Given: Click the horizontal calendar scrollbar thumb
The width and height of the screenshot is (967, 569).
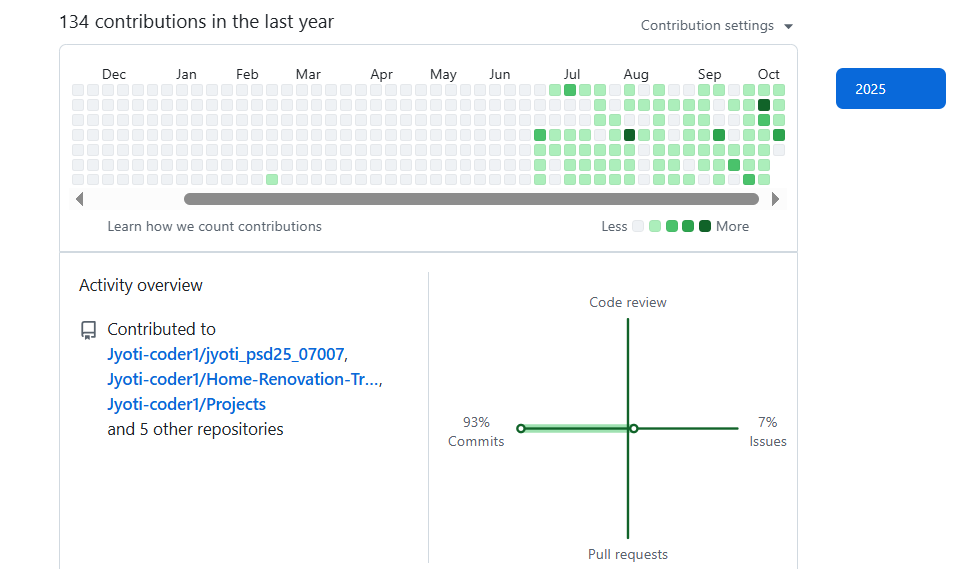Looking at the screenshot, I should click(x=470, y=199).
